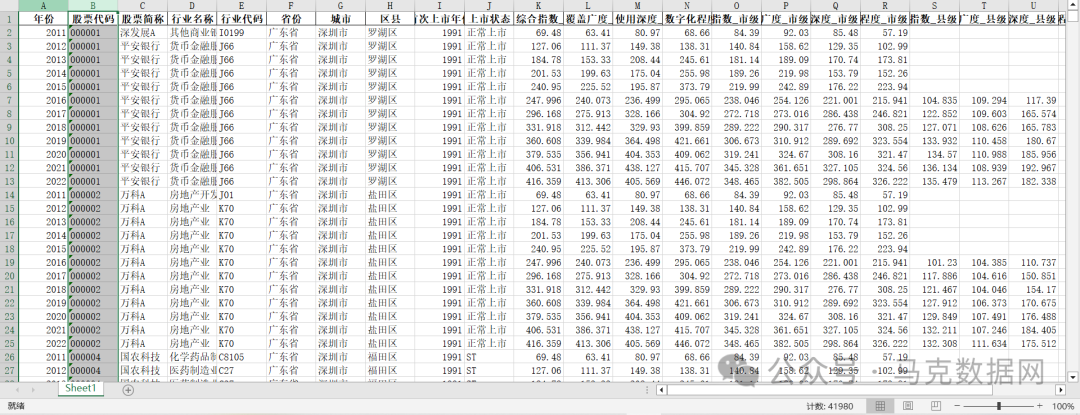
Task: Select column S header
Action: coord(935,5)
